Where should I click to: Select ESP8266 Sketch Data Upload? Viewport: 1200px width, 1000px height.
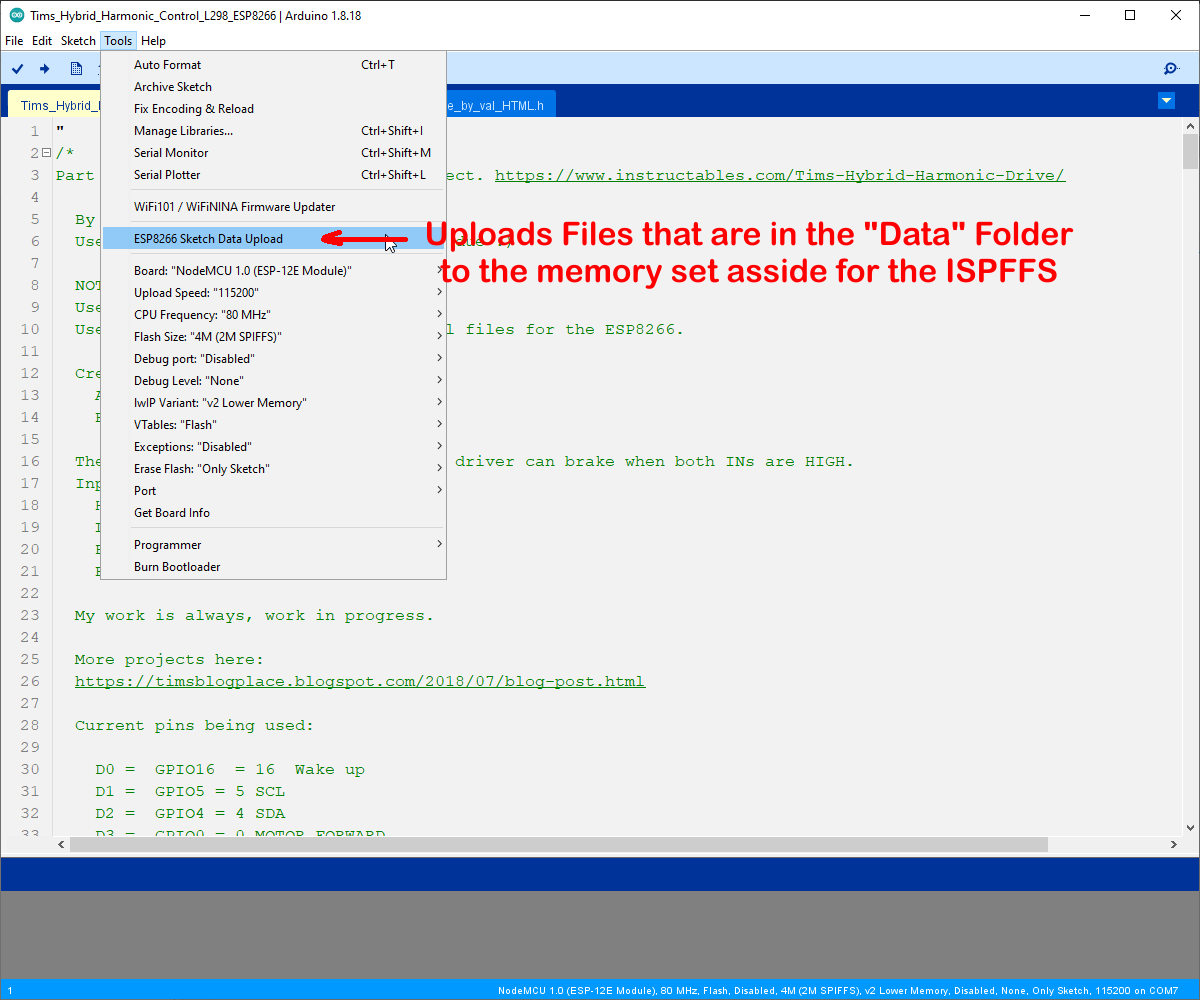tap(274, 239)
